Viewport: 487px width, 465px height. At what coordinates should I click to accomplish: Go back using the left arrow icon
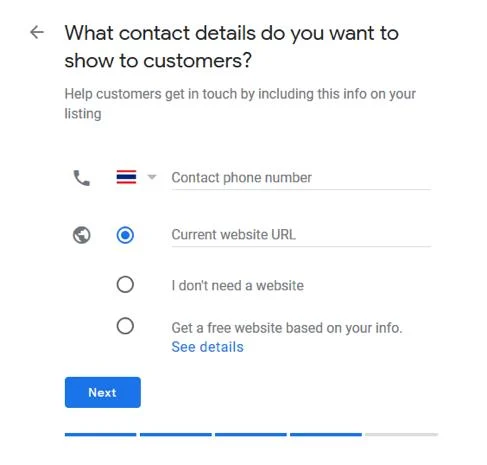pos(37,32)
